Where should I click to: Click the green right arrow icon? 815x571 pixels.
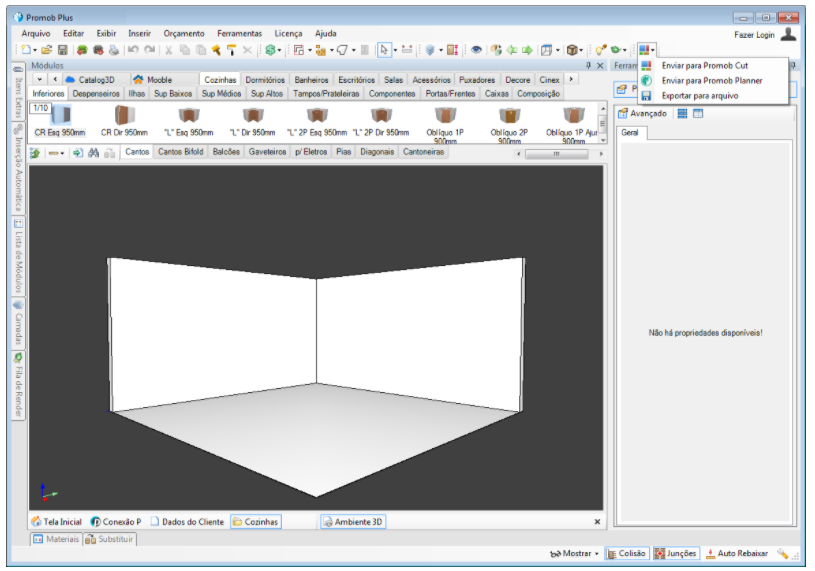pyautogui.click(x=528, y=50)
